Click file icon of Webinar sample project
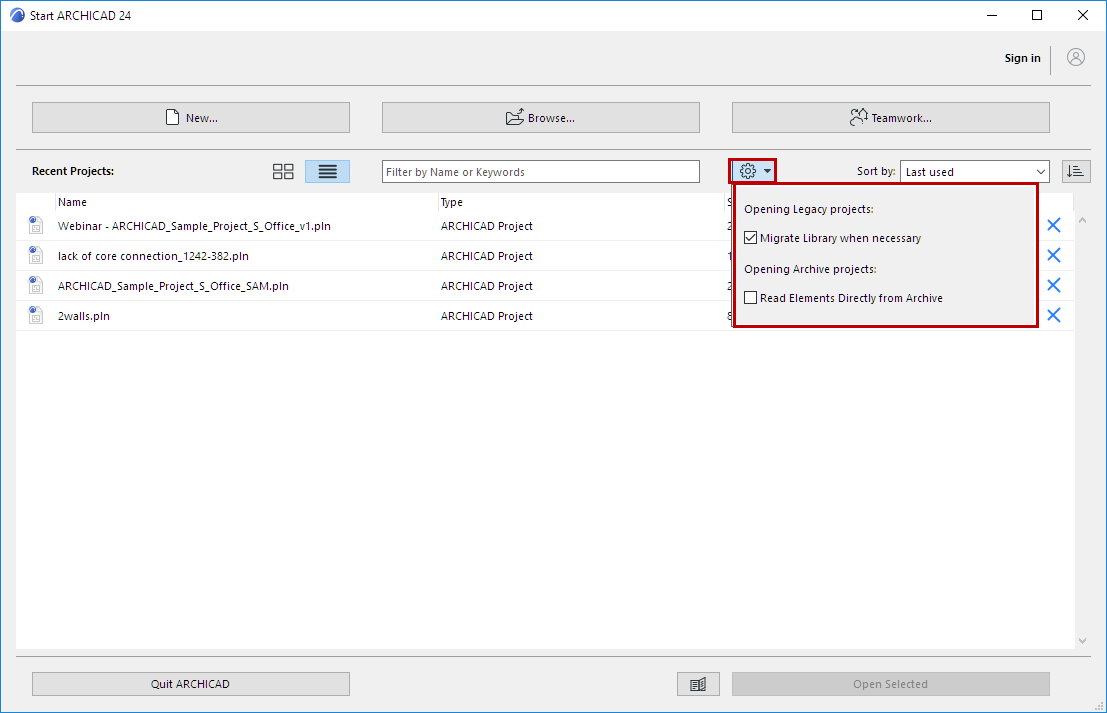 pyautogui.click(x=35, y=225)
